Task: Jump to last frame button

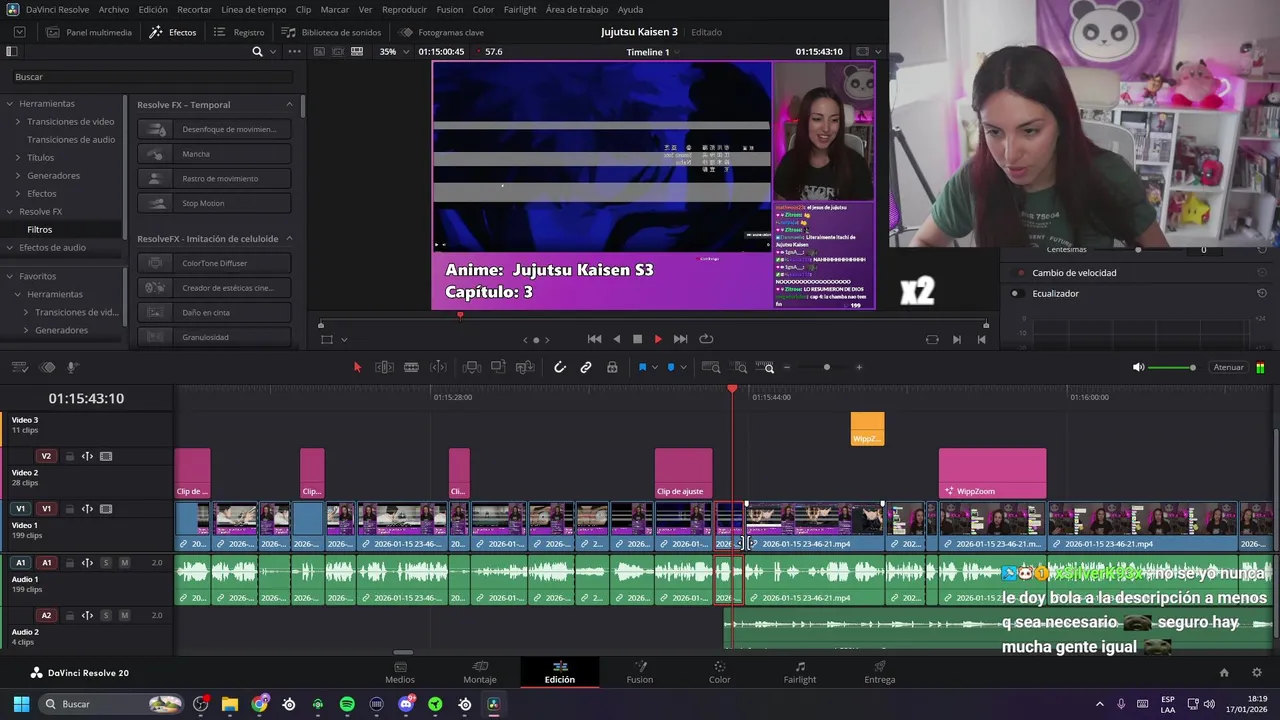Action: [x=680, y=339]
